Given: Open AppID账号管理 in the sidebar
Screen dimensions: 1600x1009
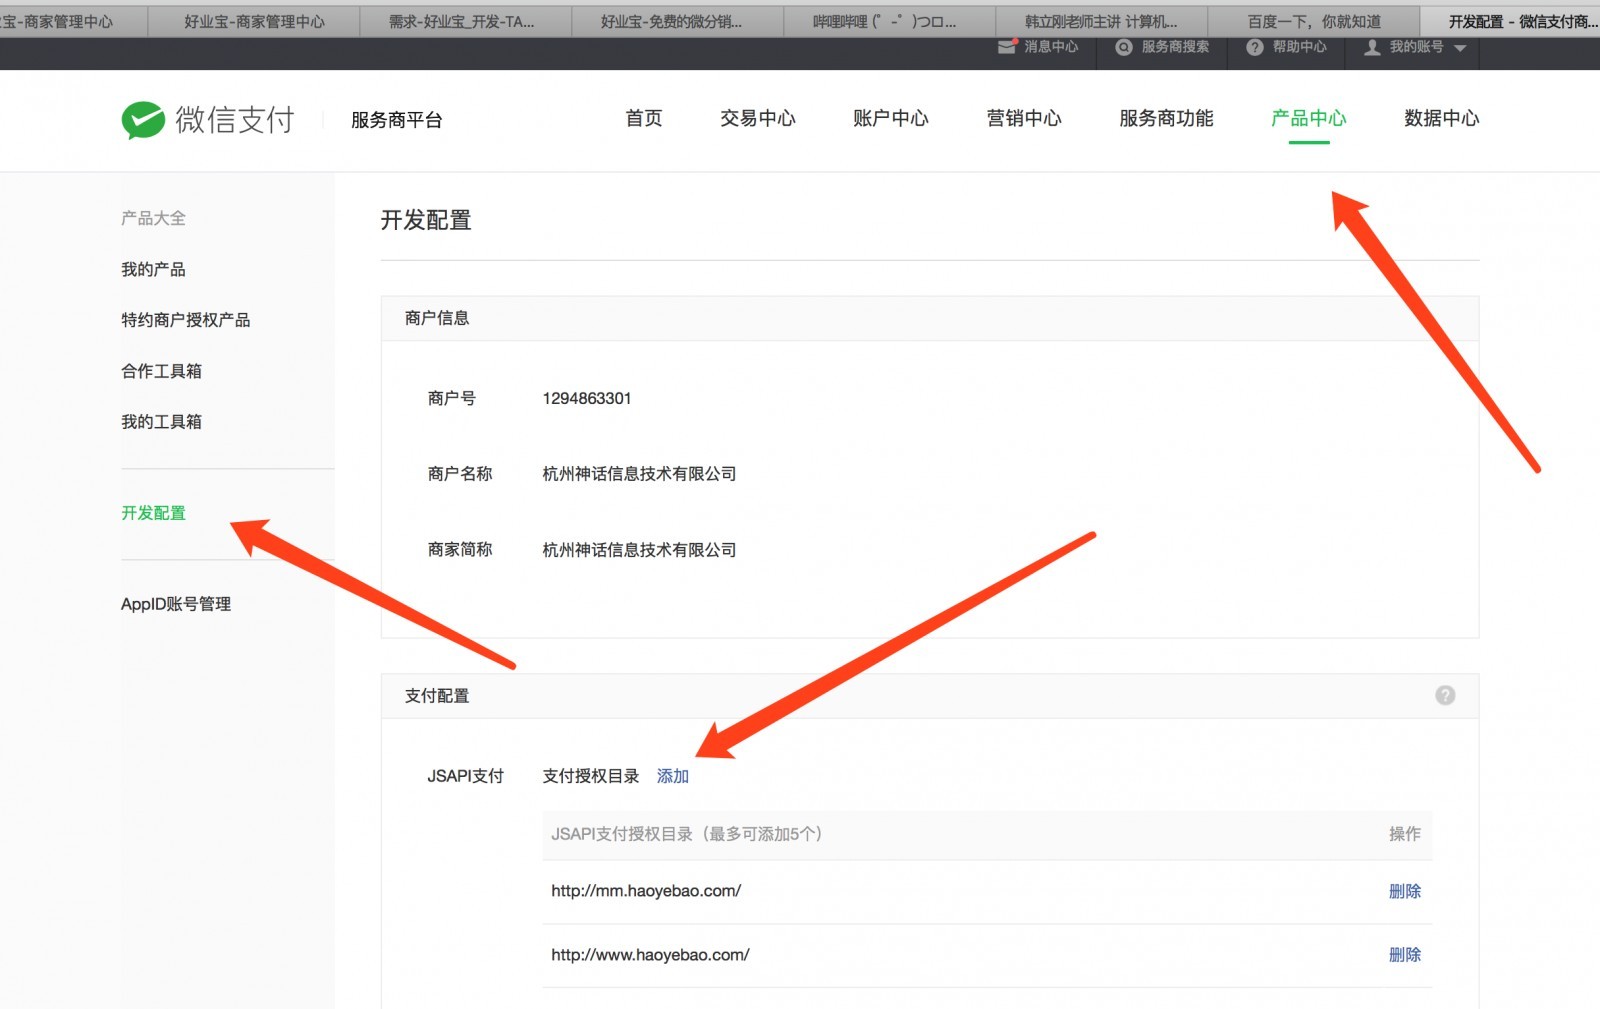Looking at the screenshot, I should [176, 604].
